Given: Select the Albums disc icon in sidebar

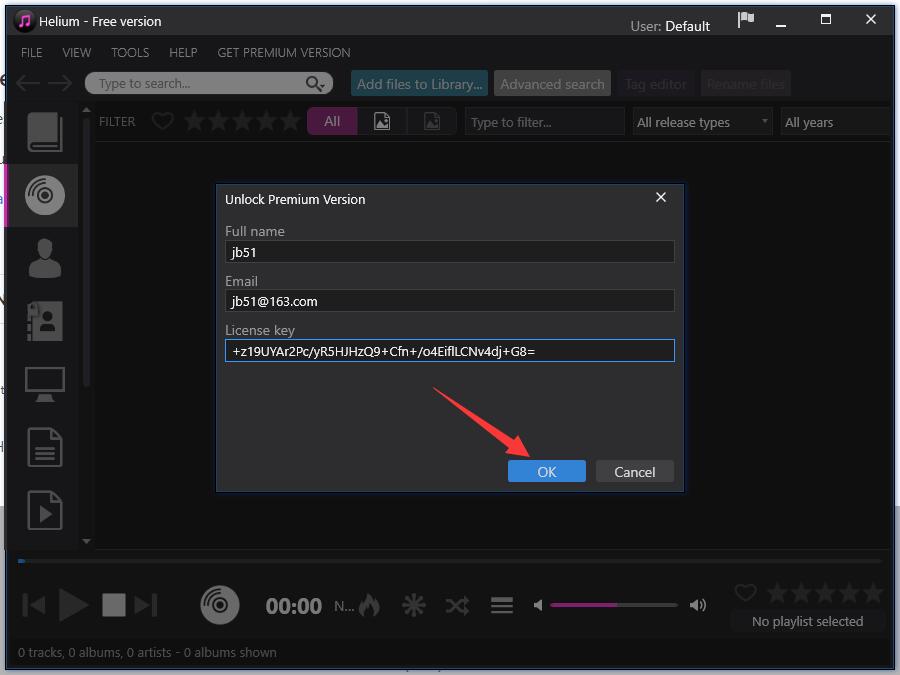Looking at the screenshot, I should [45, 195].
